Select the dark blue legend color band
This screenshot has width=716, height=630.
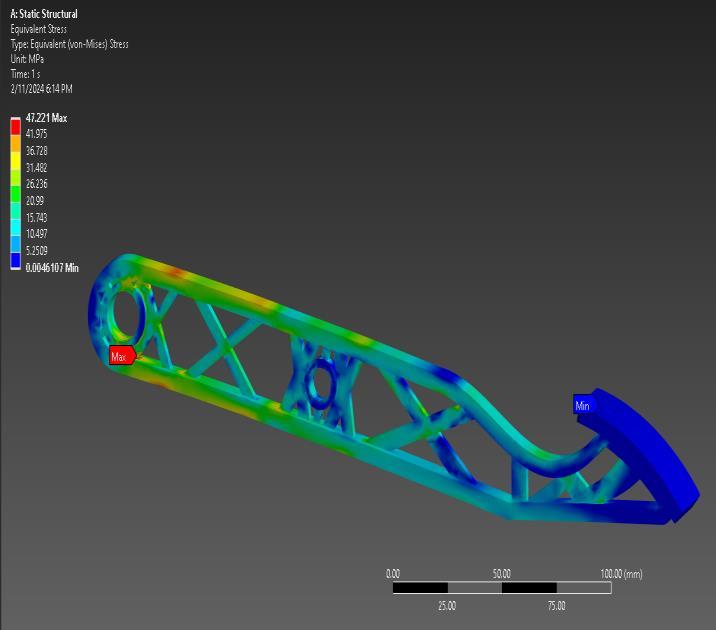pyautogui.click(x=16, y=261)
